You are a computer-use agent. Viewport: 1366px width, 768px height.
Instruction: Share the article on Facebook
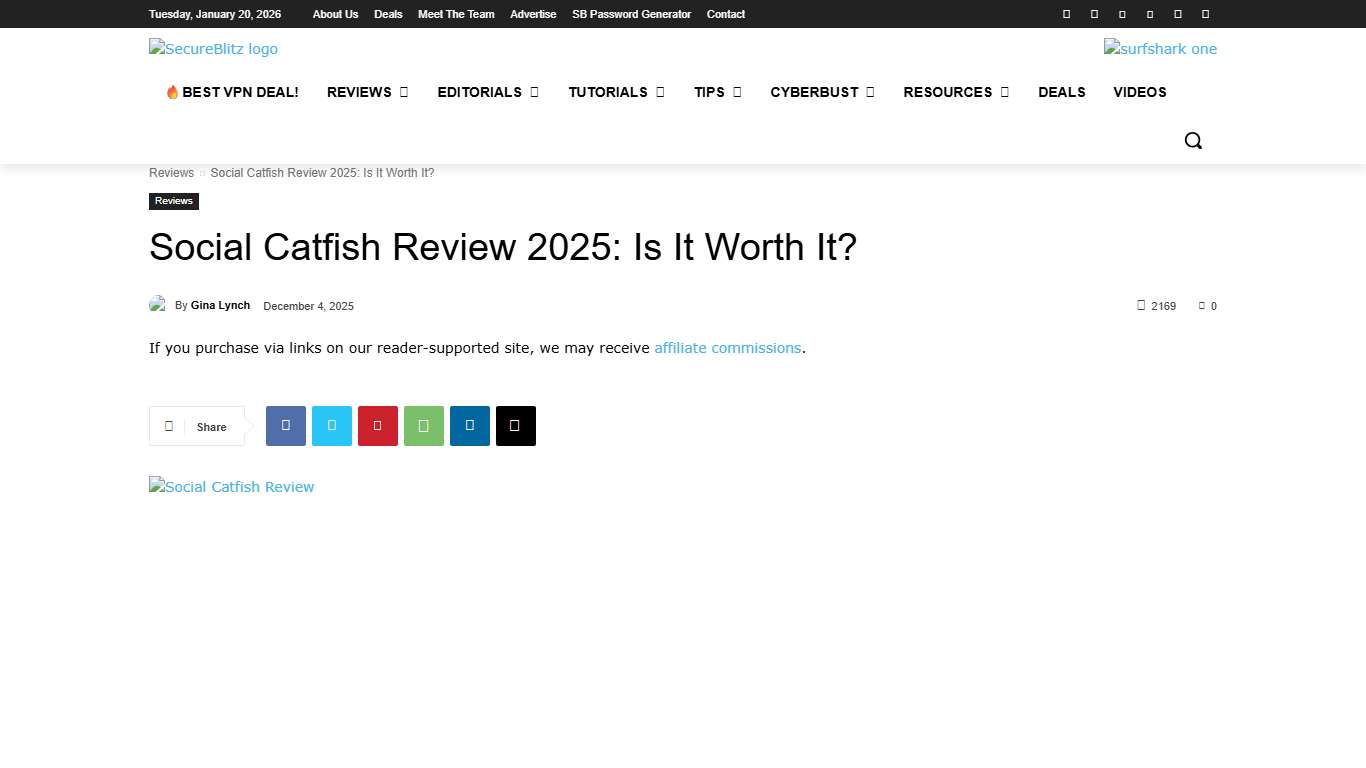point(285,426)
